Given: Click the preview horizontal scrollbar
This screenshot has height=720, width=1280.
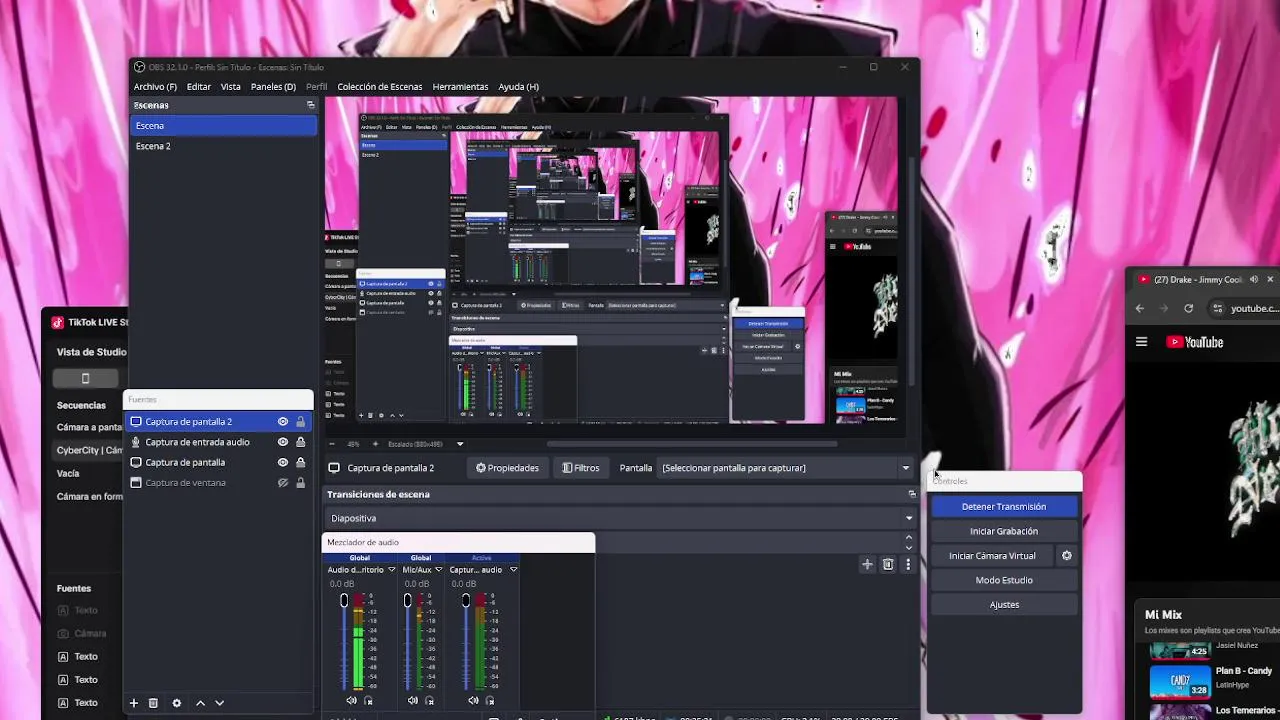Looking at the screenshot, I should click(692, 444).
